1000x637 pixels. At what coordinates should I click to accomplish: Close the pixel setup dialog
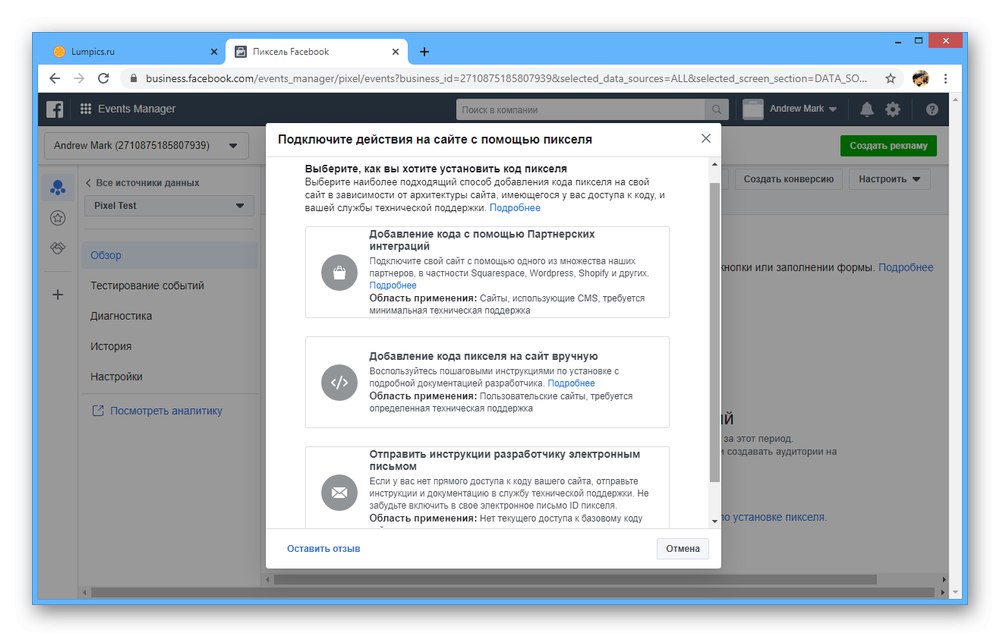pos(705,138)
